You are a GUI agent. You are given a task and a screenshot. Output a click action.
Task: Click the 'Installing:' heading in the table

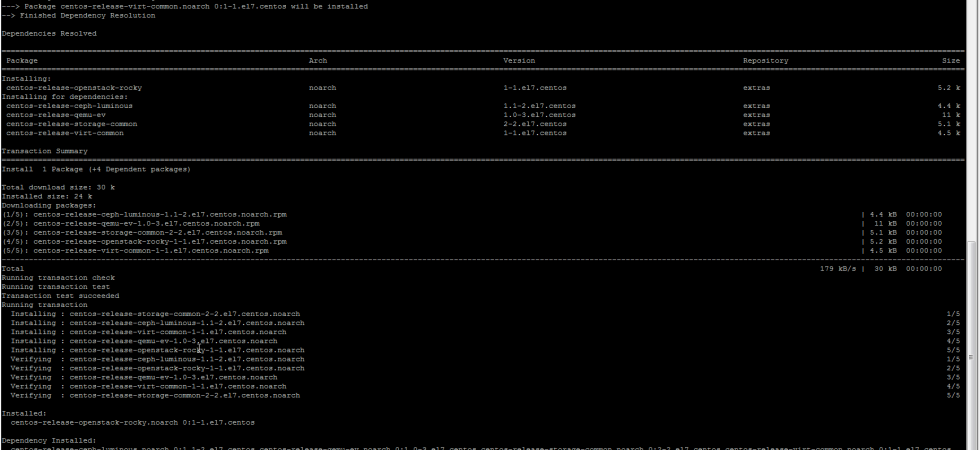[x=26, y=79]
